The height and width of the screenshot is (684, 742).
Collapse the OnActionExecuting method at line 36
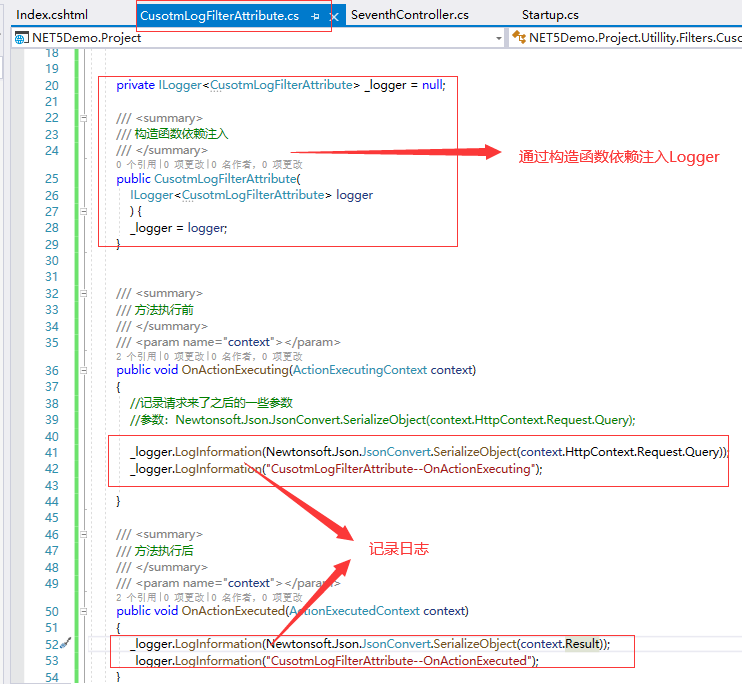coord(84,370)
